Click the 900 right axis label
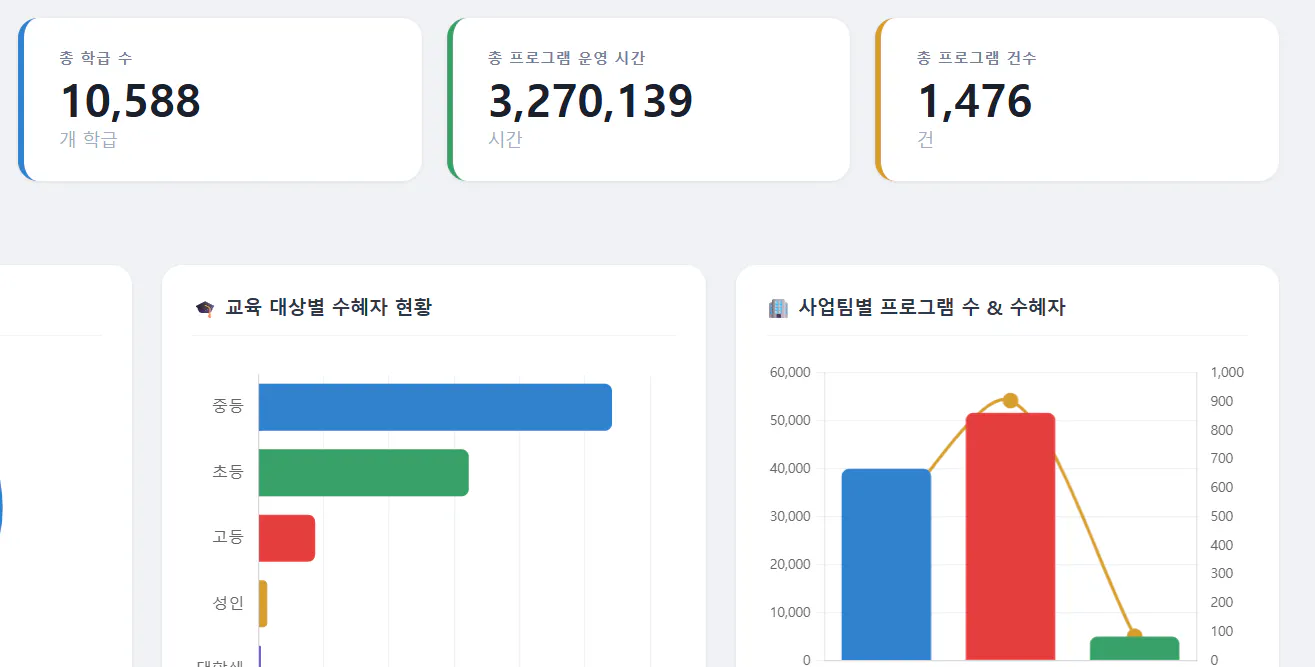The width and height of the screenshot is (1315, 667). pos(1222,401)
